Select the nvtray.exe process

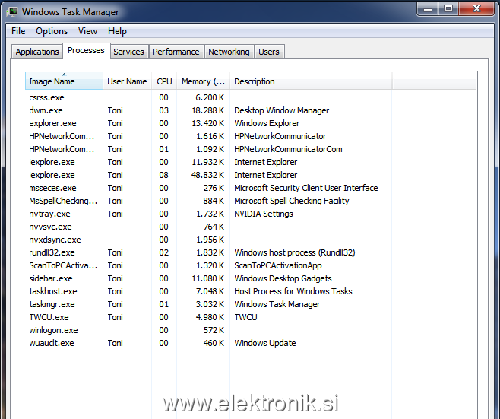(250, 214)
